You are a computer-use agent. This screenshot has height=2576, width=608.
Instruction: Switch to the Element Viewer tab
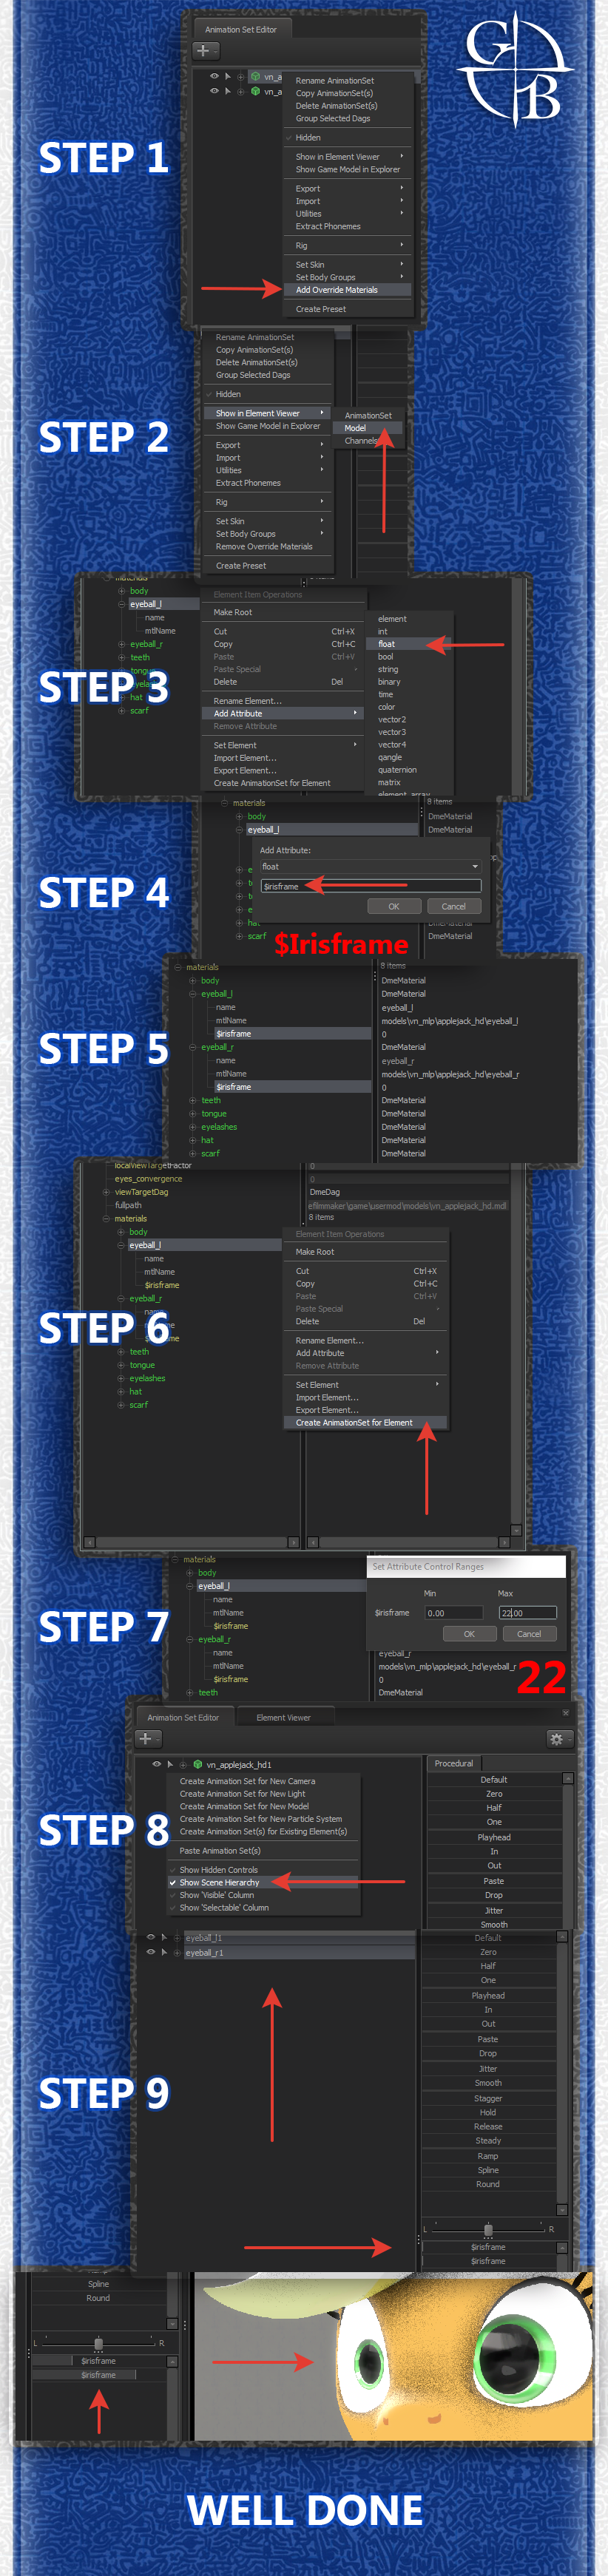click(283, 1718)
